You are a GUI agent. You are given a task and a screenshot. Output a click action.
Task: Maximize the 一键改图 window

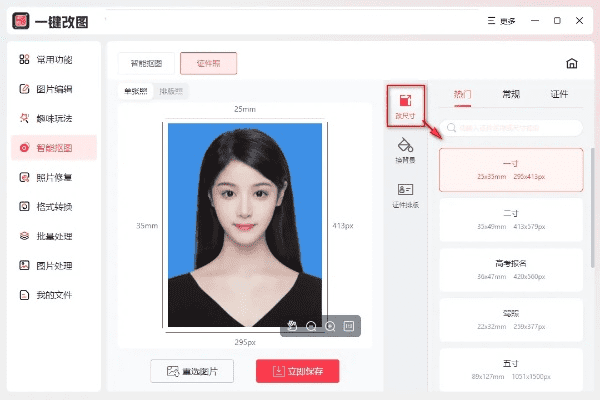point(557,21)
